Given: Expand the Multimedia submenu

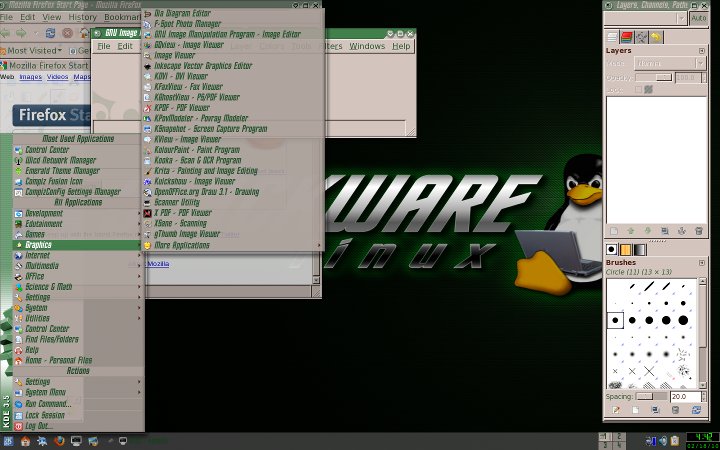Looking at the screenshot, I should click(x=77, y=266).
